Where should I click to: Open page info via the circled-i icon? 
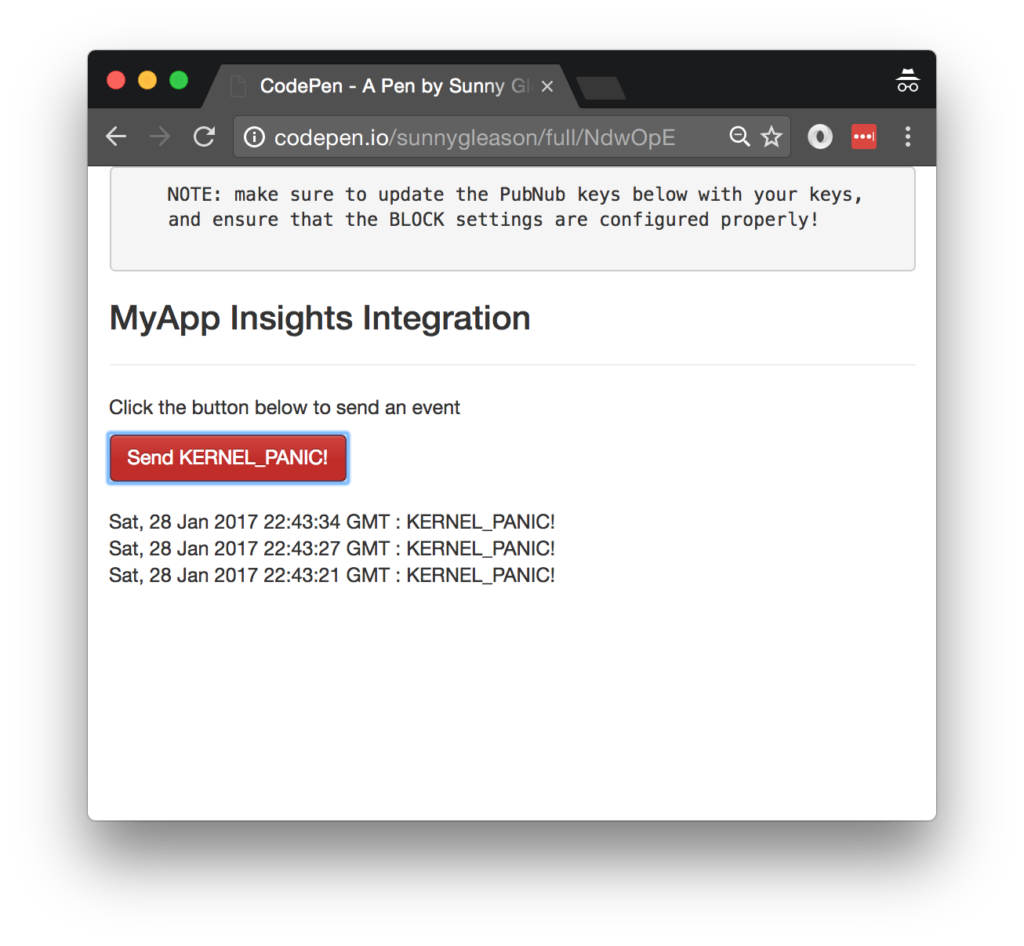click(x=253, y=137)
